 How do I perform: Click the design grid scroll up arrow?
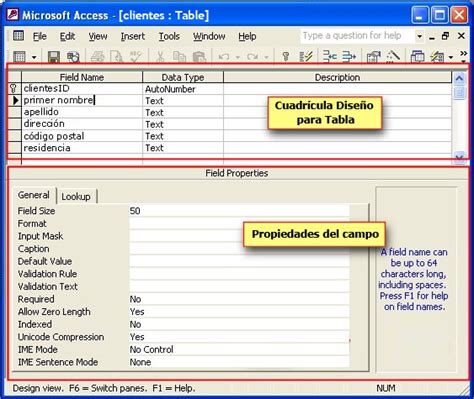click(459, 79)
